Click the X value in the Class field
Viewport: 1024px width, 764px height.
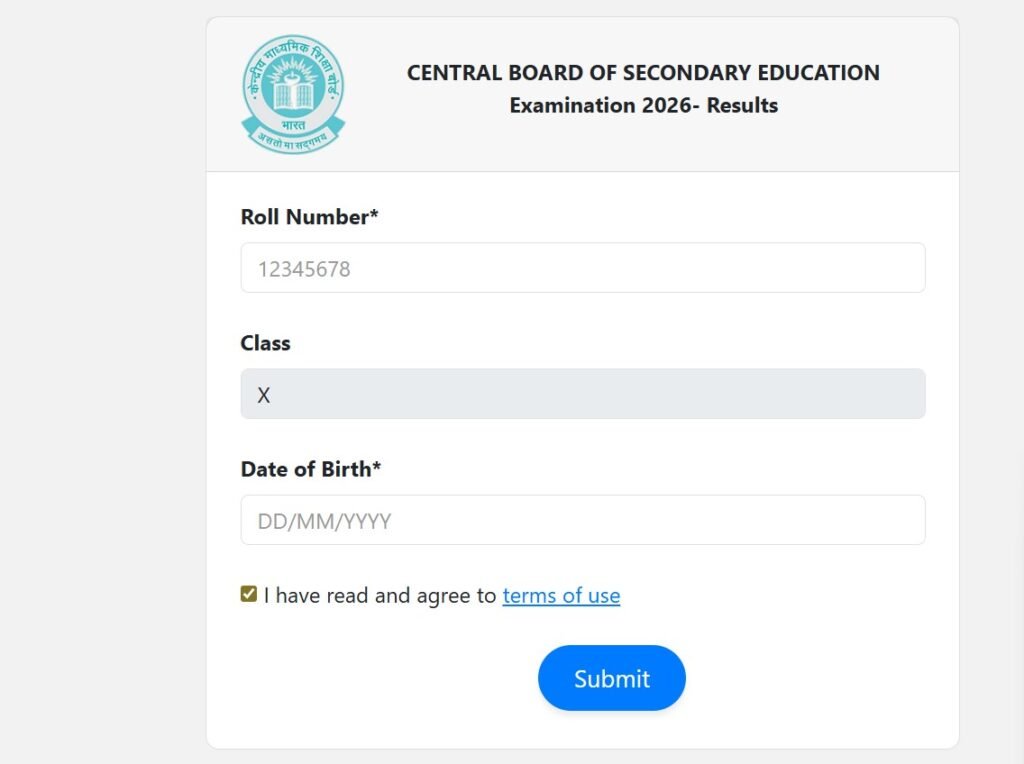pyautogui.click(x=263, y=394)
